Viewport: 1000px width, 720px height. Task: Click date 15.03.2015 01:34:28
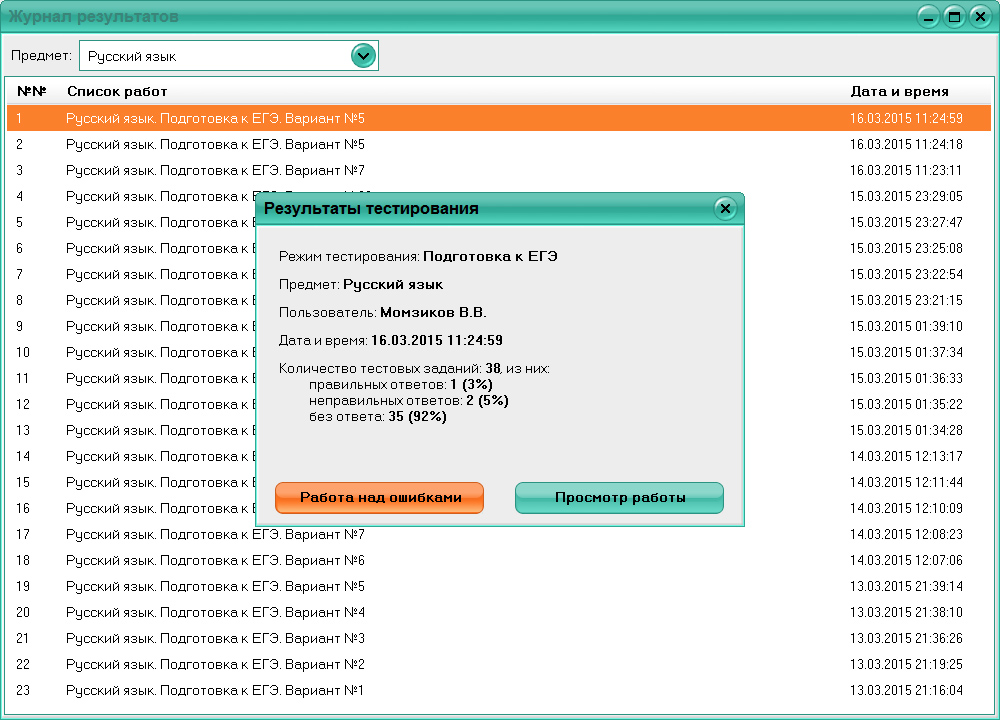point(906,430)
